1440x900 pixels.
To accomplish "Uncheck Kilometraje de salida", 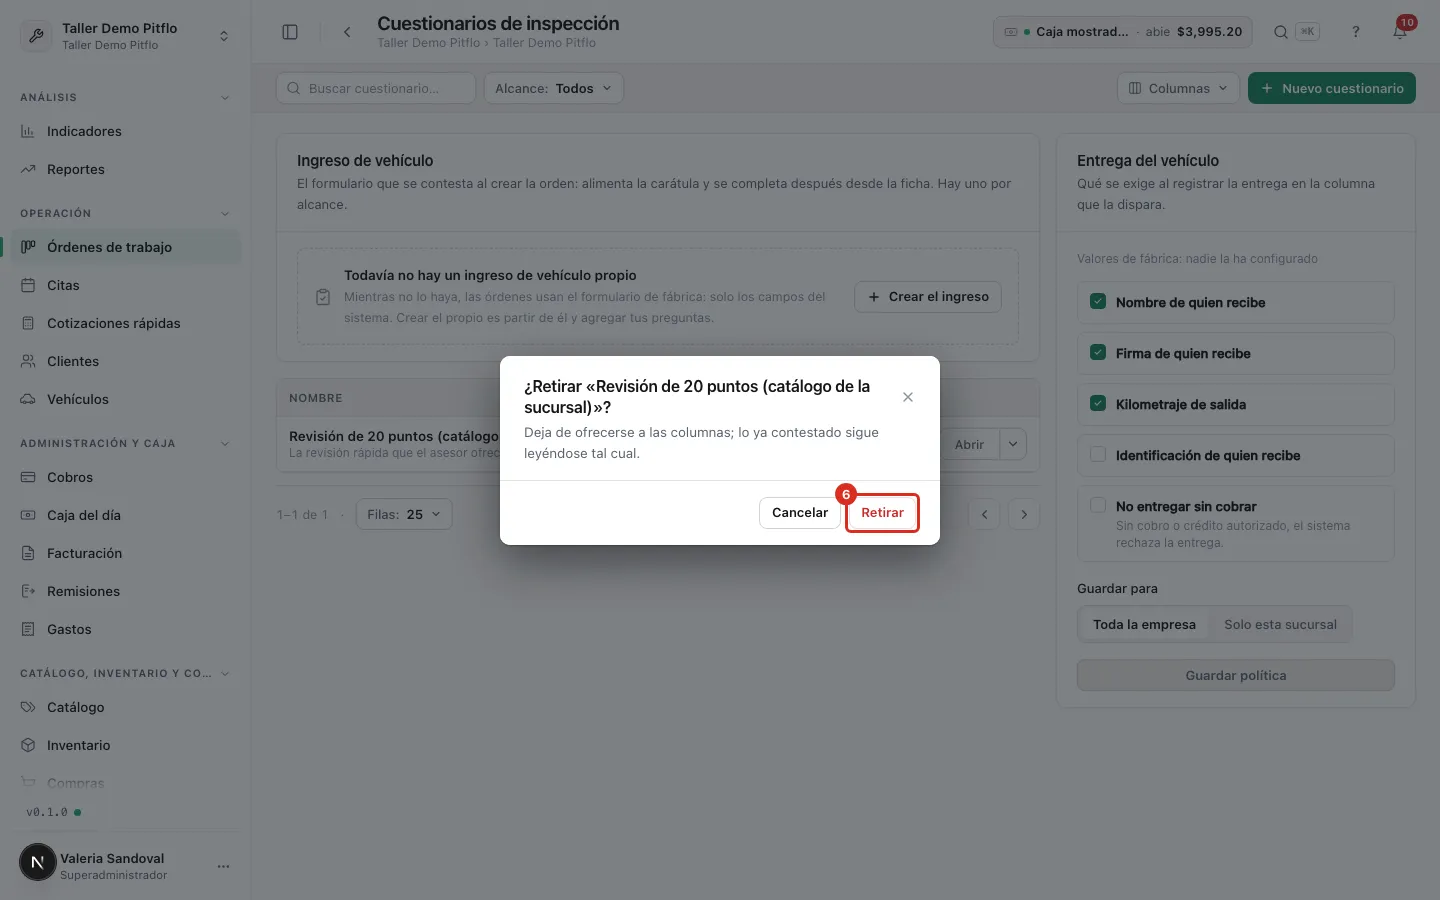I will coord(1098,404).
